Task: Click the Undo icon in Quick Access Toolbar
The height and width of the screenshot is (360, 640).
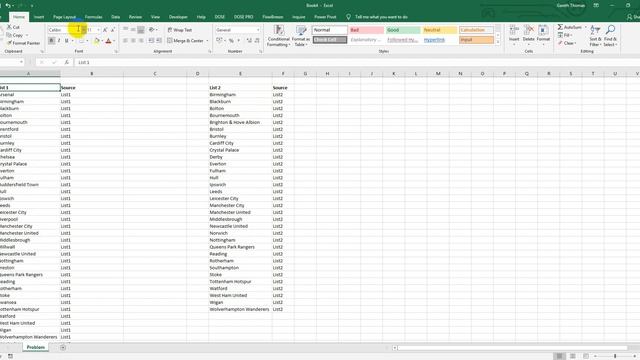Action: click(8, 6)
